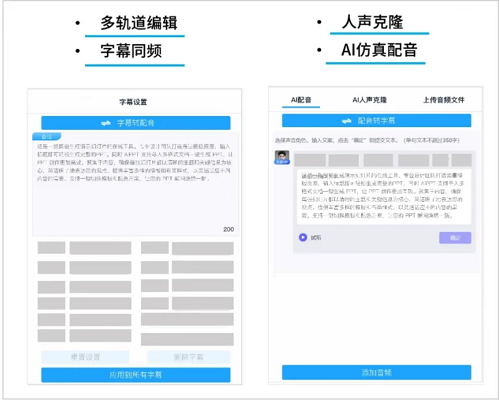Switch to the AI配音 tab
Screen dimensions: 500x402
click(x=301, y=100)
